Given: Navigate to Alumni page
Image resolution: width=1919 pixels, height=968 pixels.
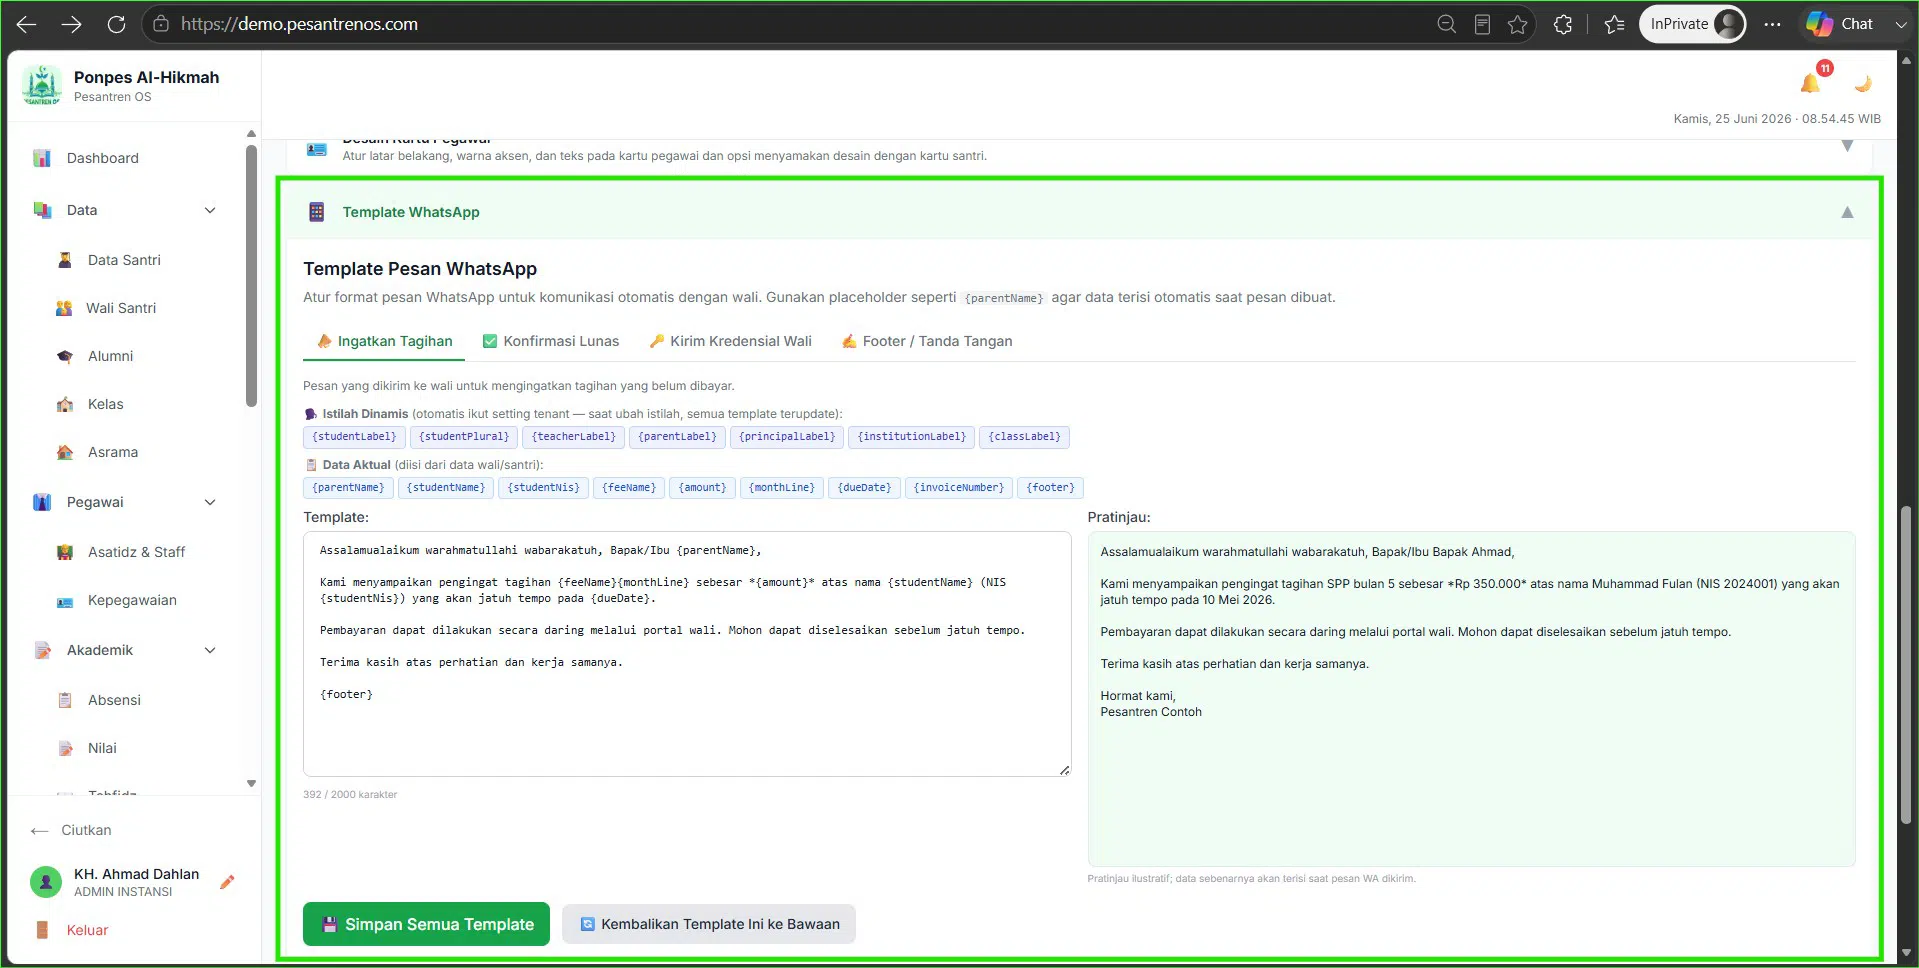Looking at the screenshot, I should coord(110,356).
